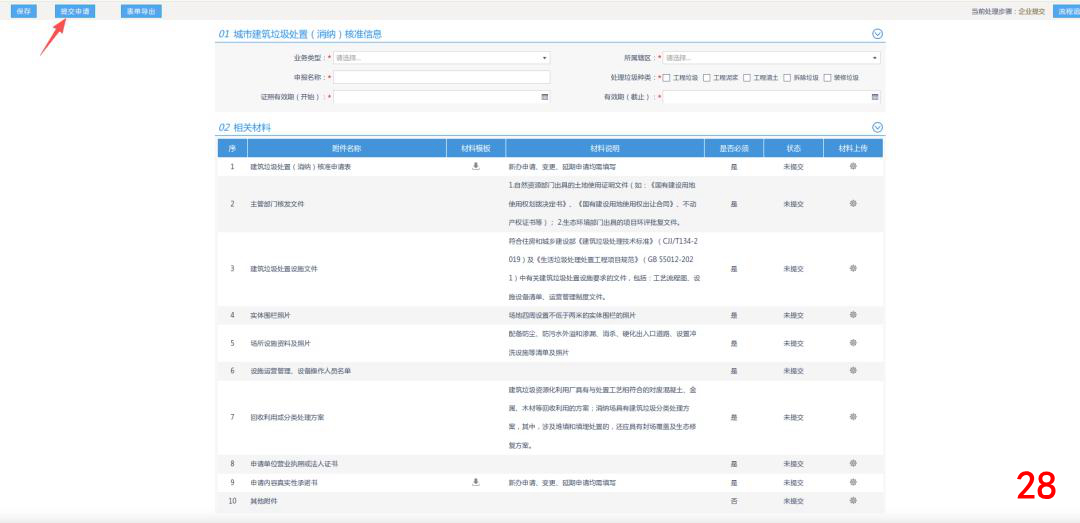Check the 工程垃圾 checkbox
This screenshot has height=523, width=1080.
[667, 77]
